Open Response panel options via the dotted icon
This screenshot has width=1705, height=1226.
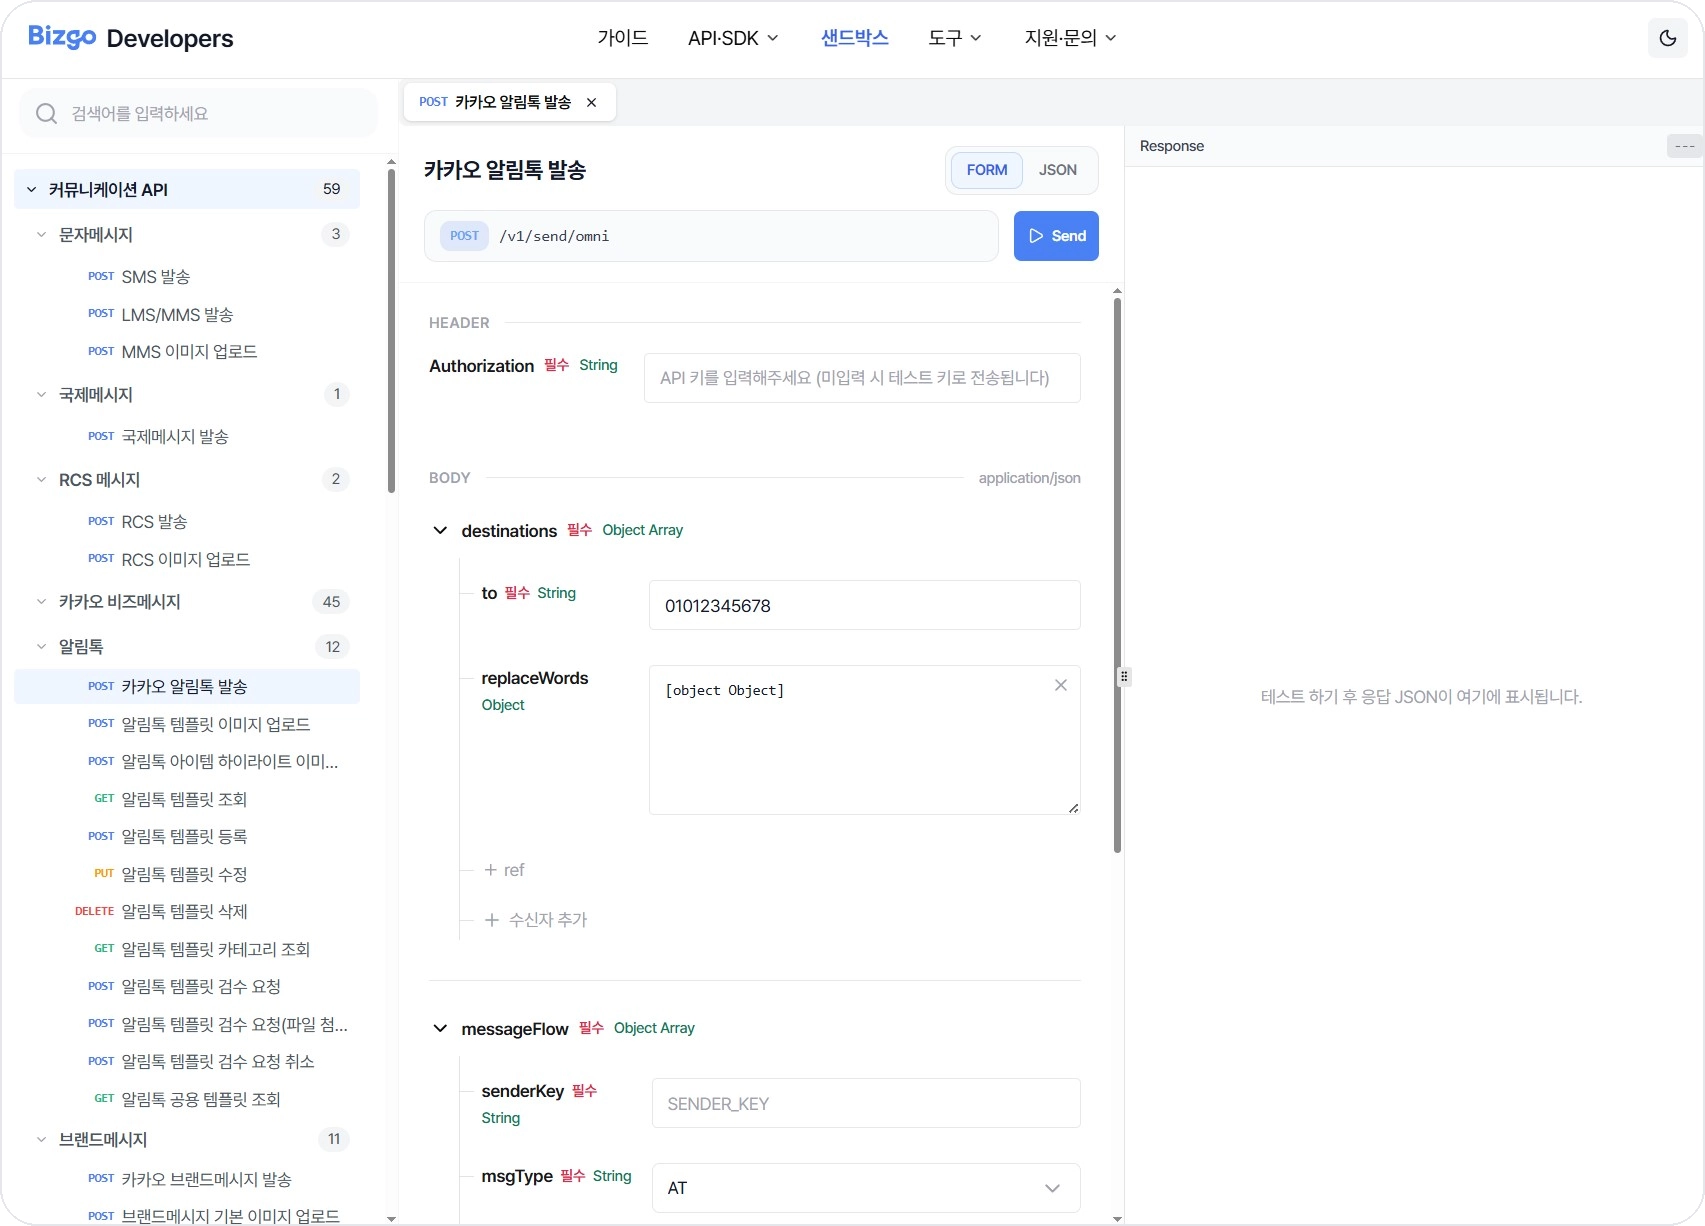[1683, 146]
